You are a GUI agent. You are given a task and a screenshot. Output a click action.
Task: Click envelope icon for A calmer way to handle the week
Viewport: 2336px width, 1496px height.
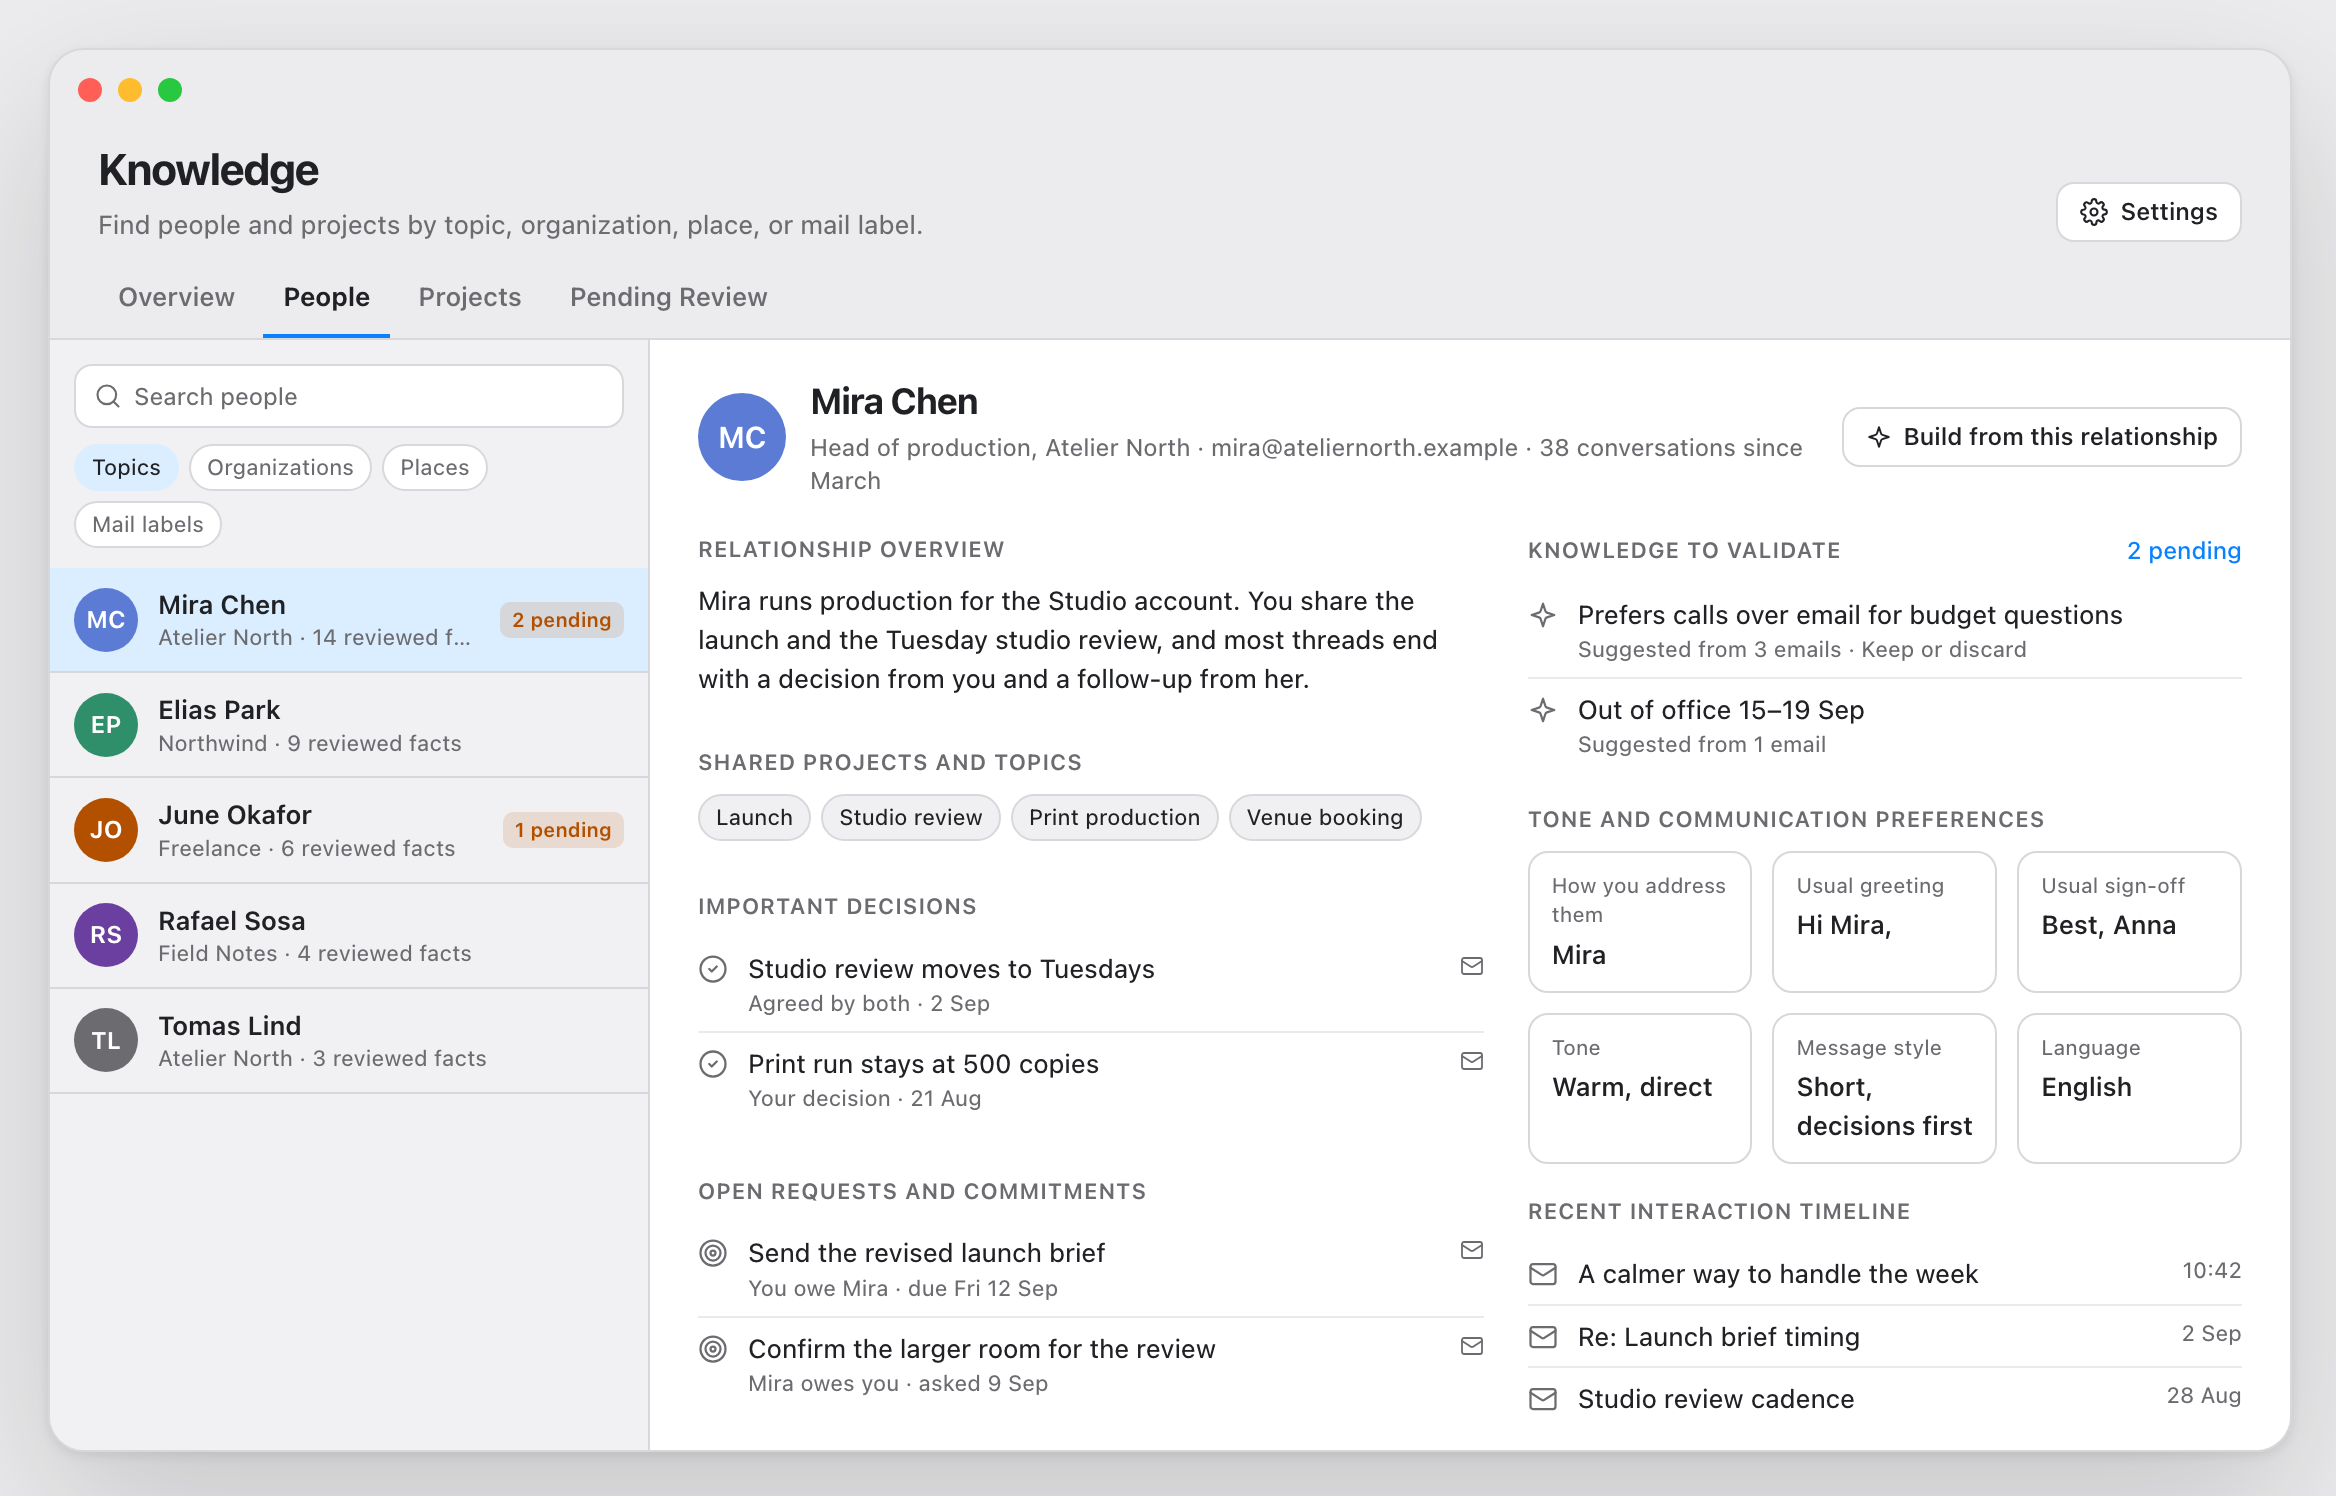(x=1543, y=1274)
